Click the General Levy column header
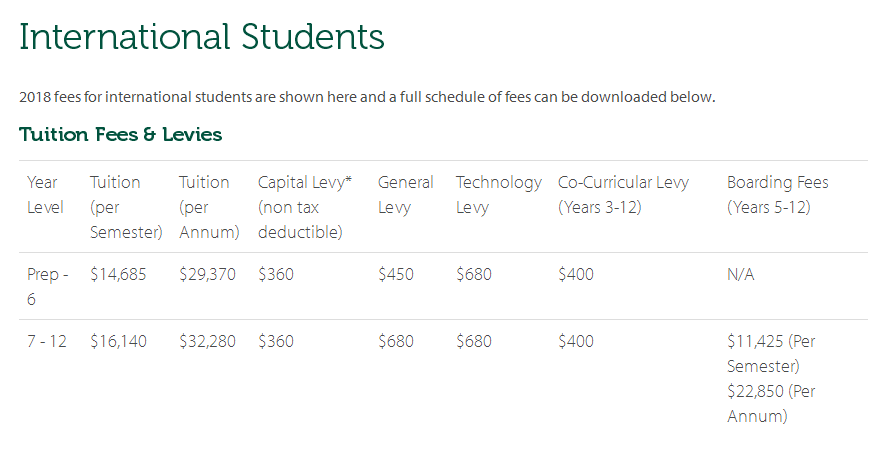The width and height of the screenshot is (884, 455). [x=405, y=195]
